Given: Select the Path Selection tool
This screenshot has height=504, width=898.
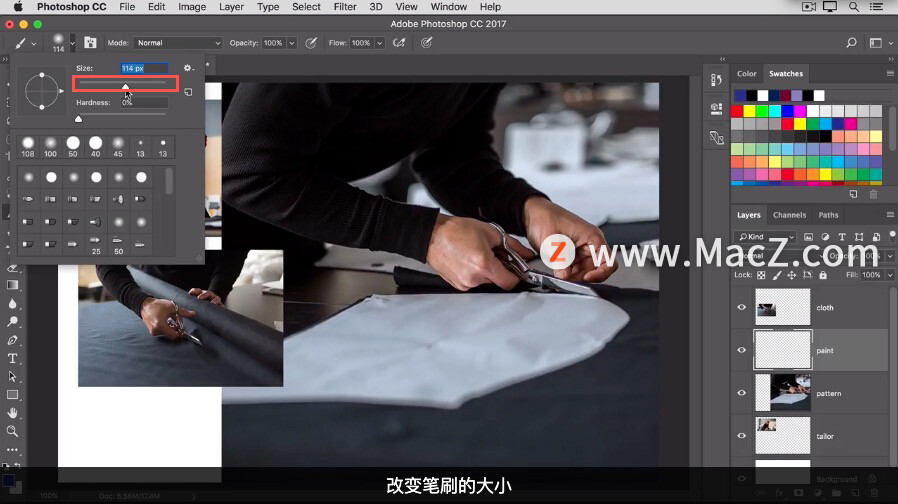Looking at the screenshot, I should point(12,377).
